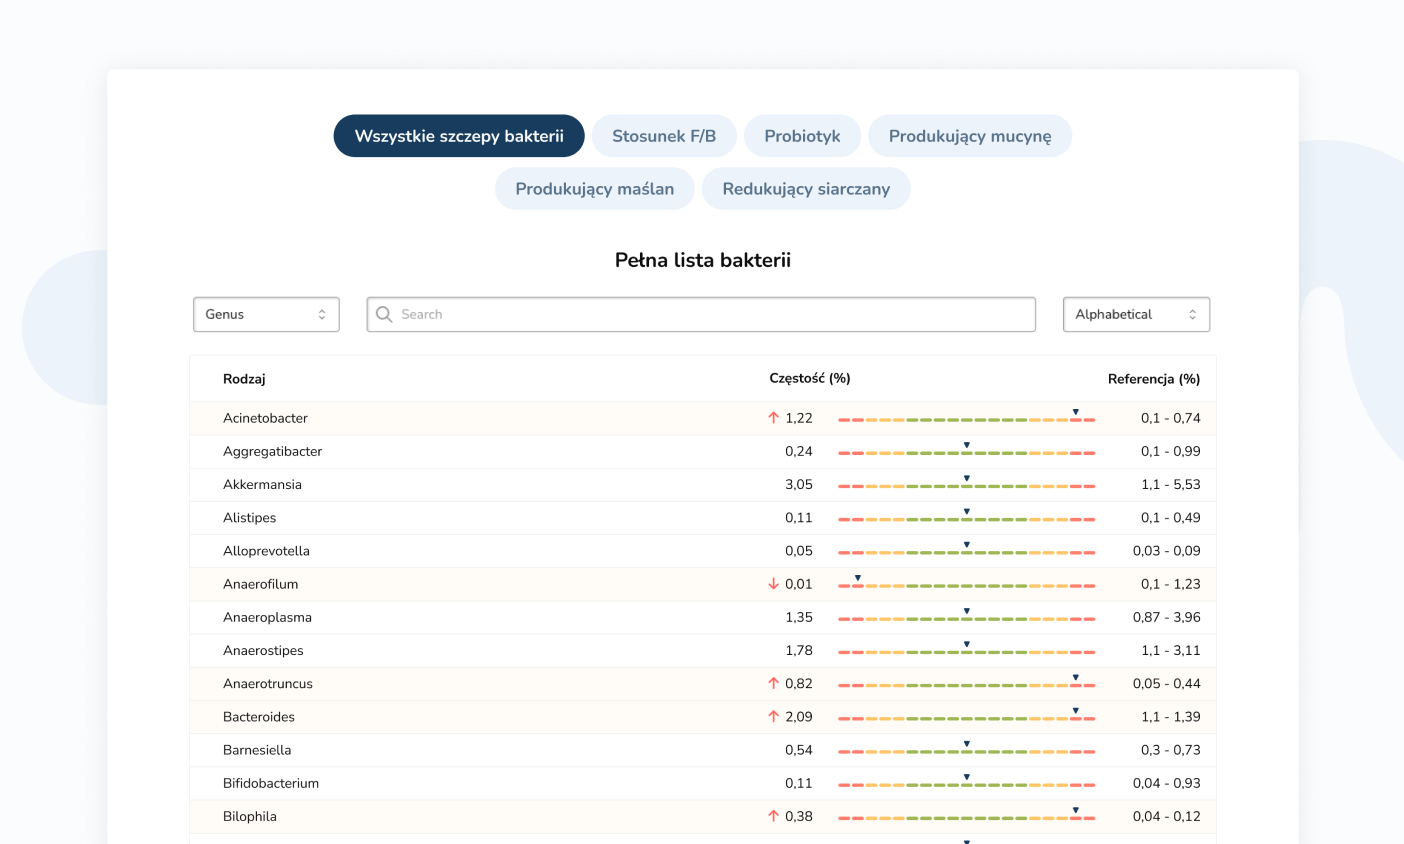This screenshot has width=1404, height=844.
Task: Click the up arrow in Bilophila row
Action: click(x=773, y=816)
